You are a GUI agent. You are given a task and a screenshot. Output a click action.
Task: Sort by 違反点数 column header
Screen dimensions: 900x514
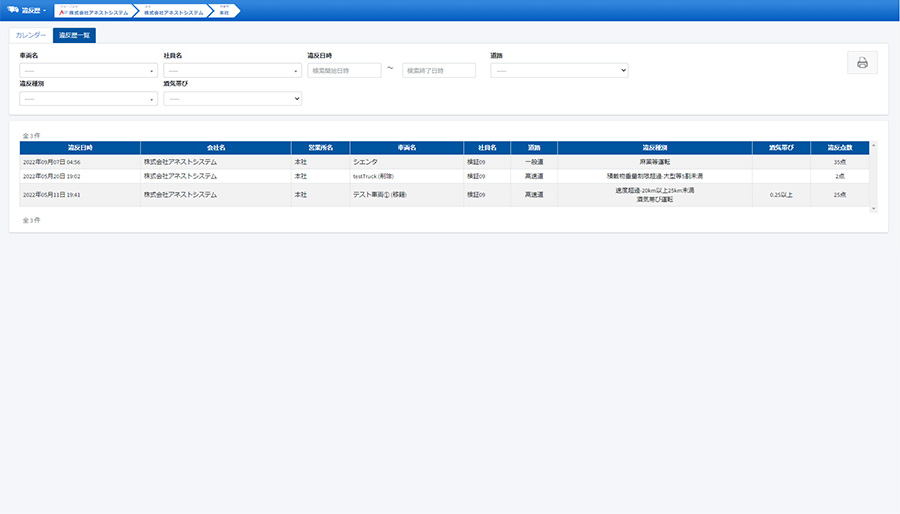[839, 147]
